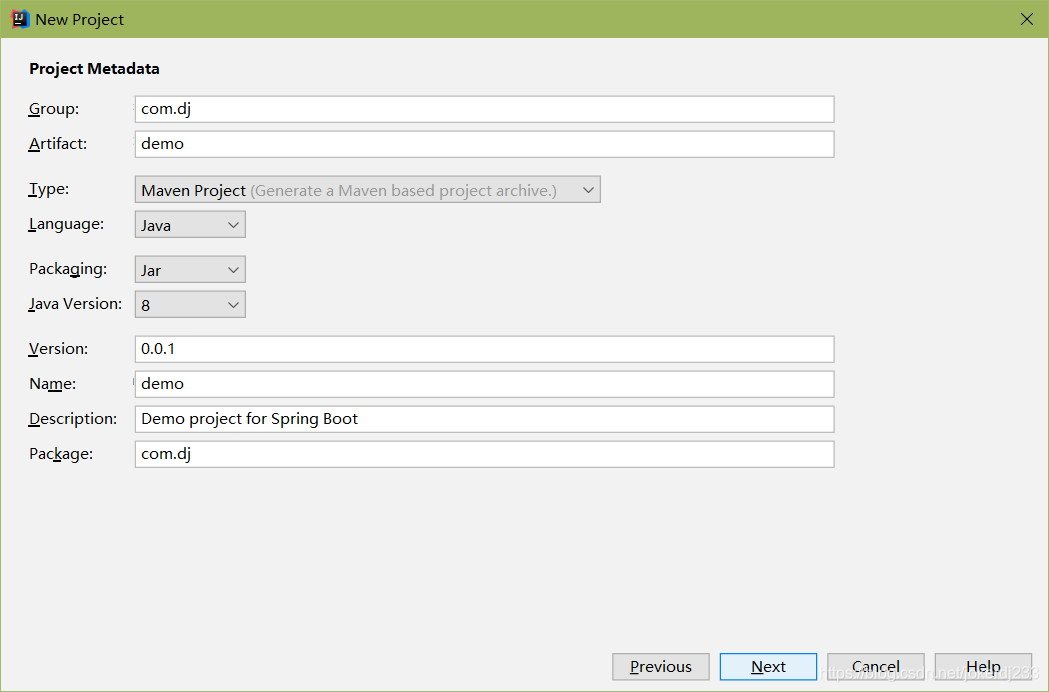Screen dimensions: 1049x692
Task: Cancel the new project wizard
Action: point(876,667)
